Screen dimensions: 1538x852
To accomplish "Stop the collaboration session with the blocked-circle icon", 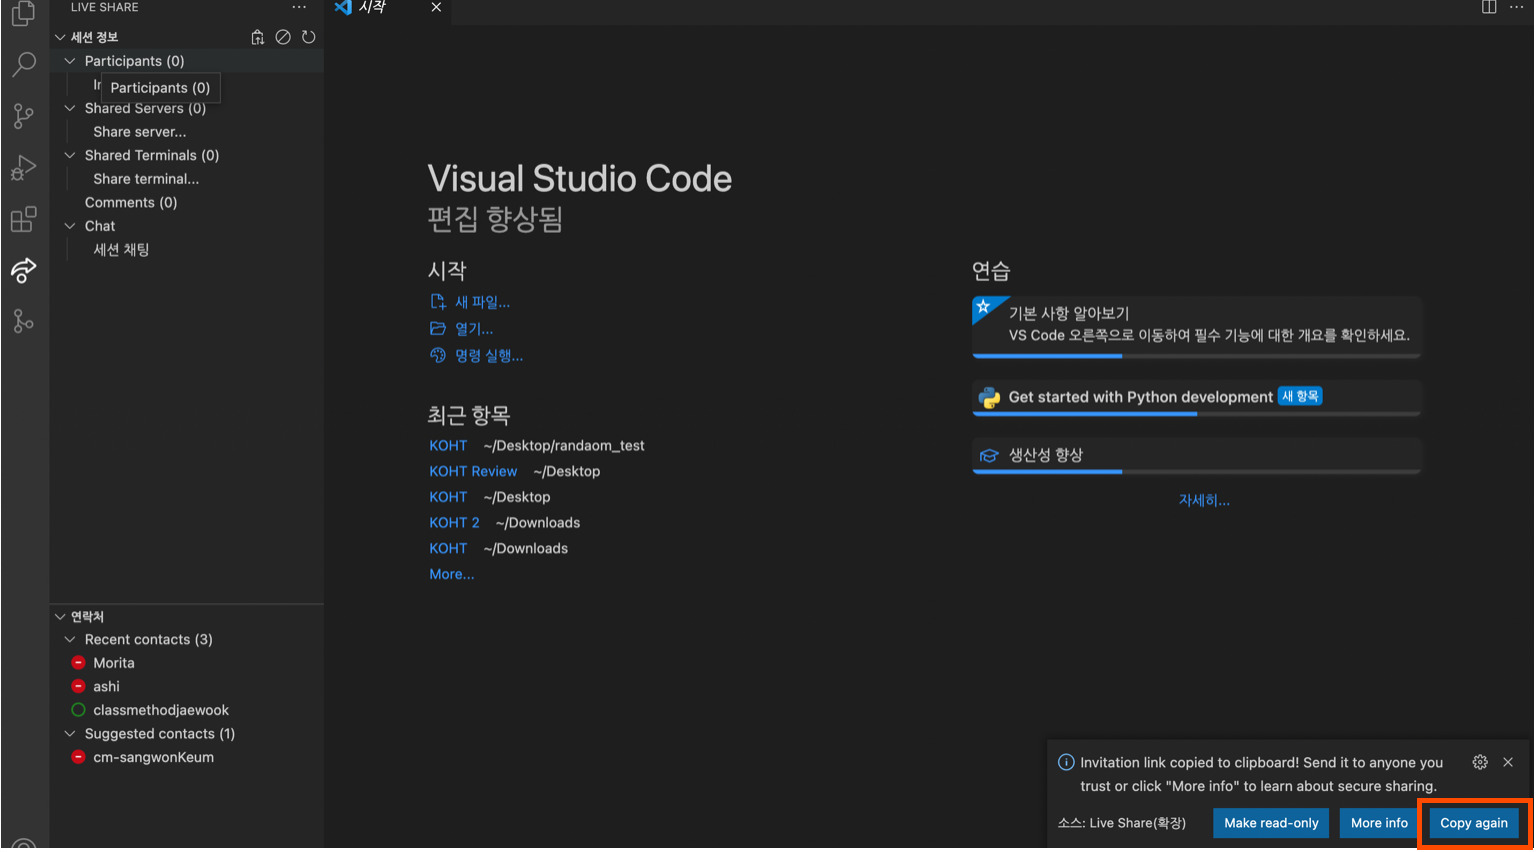I will (x=282, y=36).
